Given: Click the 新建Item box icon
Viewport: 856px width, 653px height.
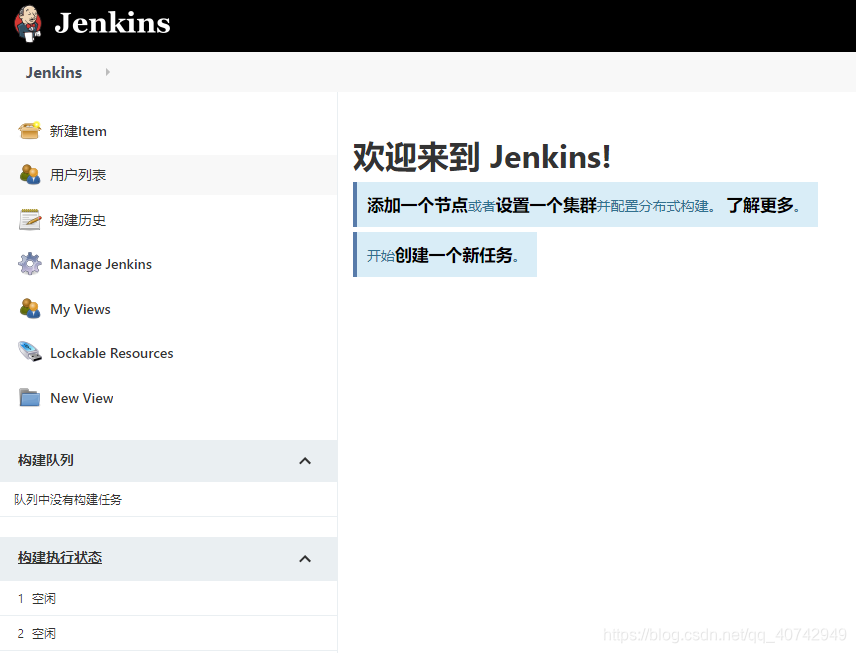Looking at the screenshot, I should pyautogui.click(x=29, y=130).
